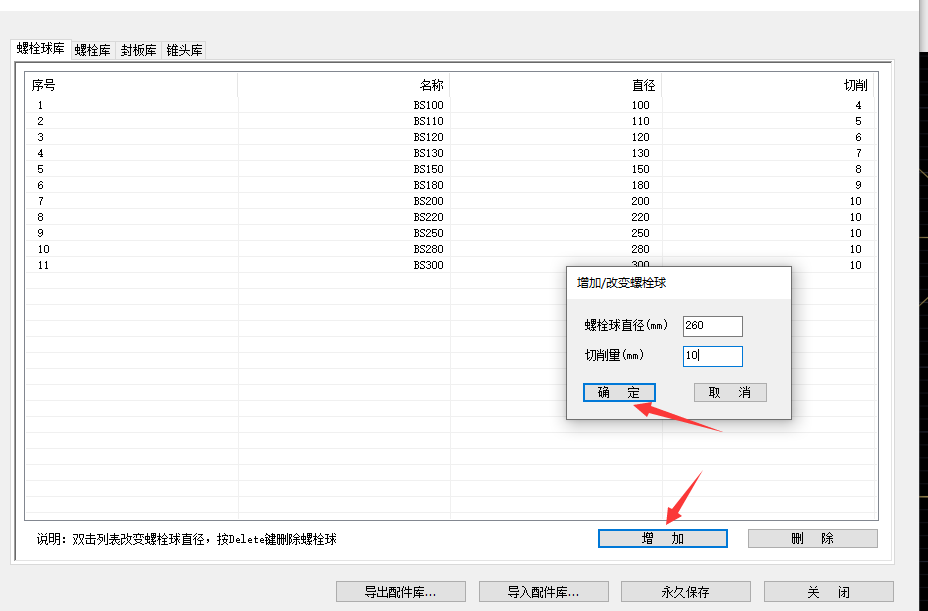Click cutting value 4 in BS100 row
The width and height of the screenshot is (928, 611).
pyautogui.click(x=858, y=105)
